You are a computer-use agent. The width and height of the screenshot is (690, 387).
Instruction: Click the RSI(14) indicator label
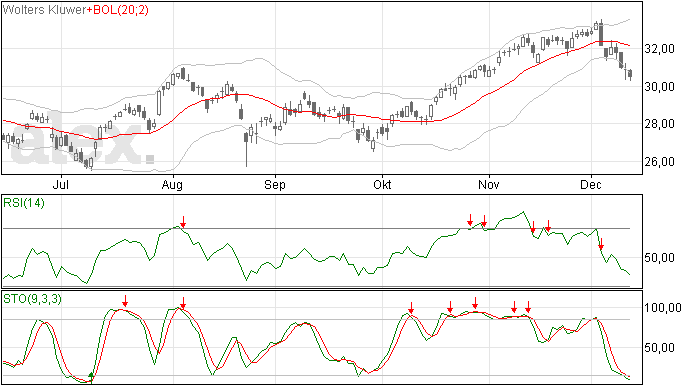pos(24,203)
